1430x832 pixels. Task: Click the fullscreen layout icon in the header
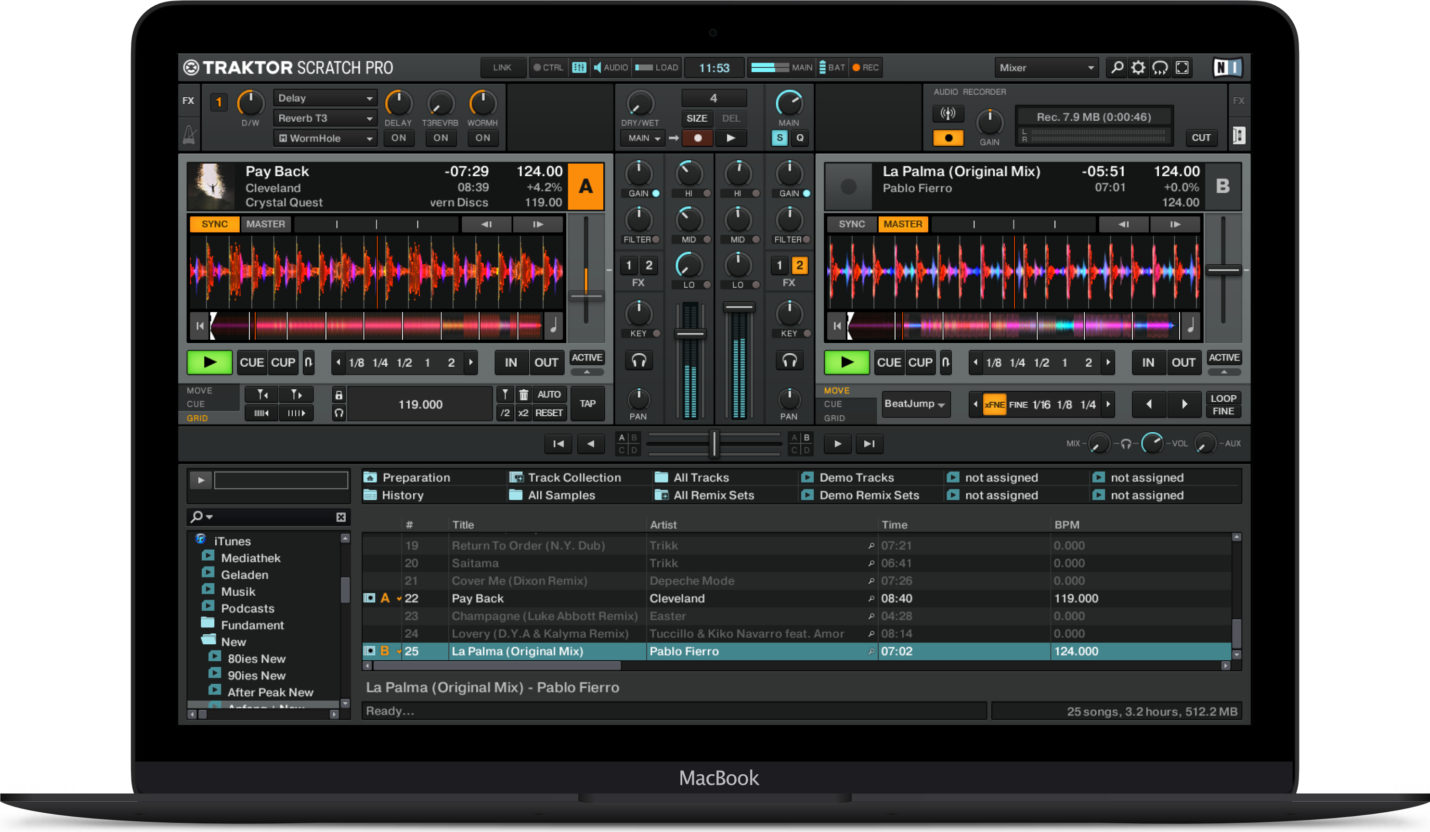(x=1181, y=67)
